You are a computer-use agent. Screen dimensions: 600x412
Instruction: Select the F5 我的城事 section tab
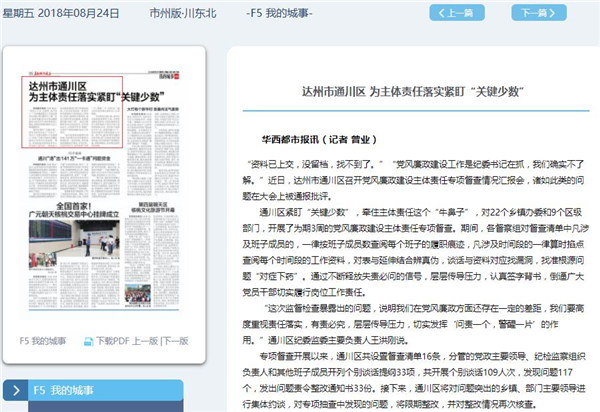click(105, 390)
